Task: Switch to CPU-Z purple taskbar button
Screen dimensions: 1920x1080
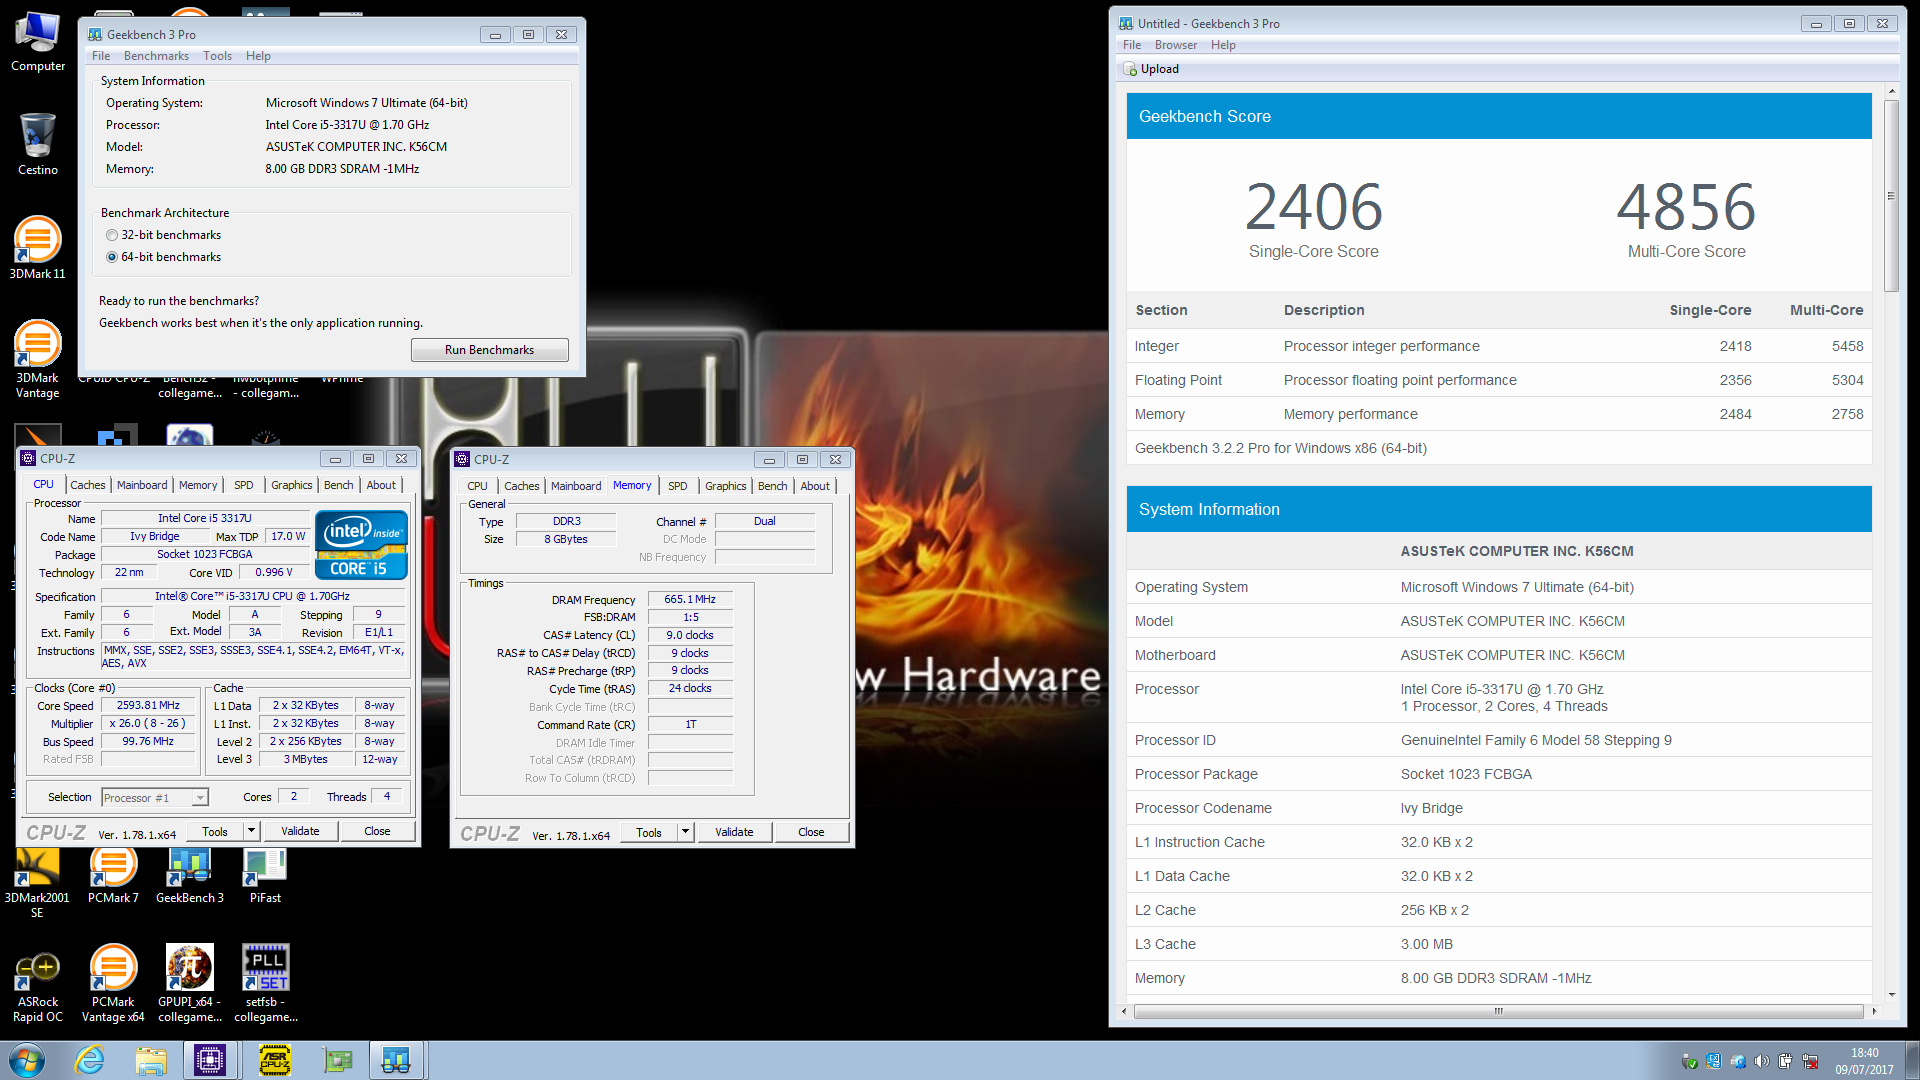Action: pyautogui.click(x=211, y=1060)
